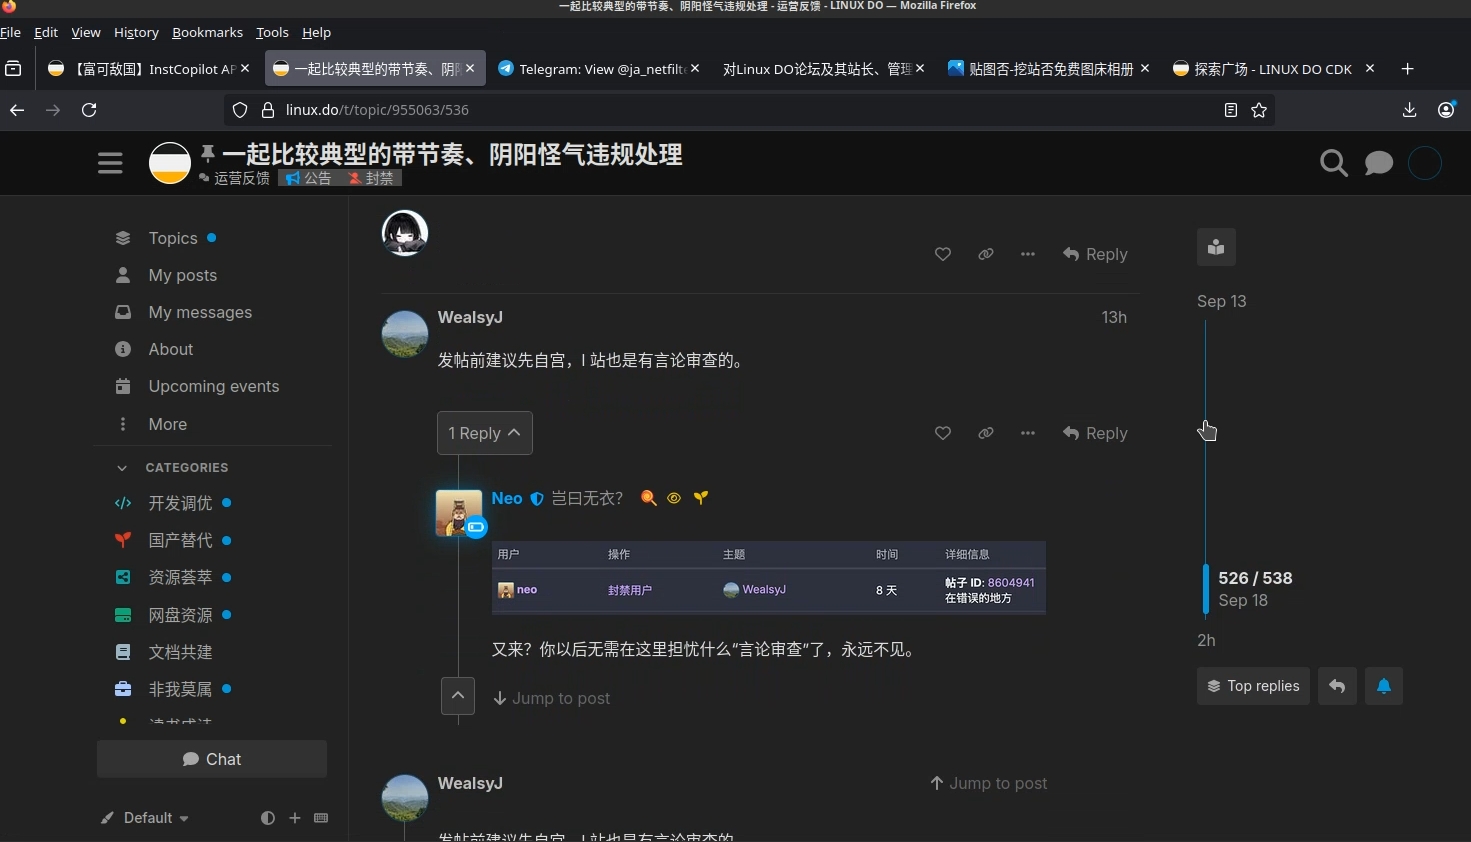Like WealsyJ's post with heart icon
The height and width of the screenshot is (842, 1471).
tap(942, 433)
